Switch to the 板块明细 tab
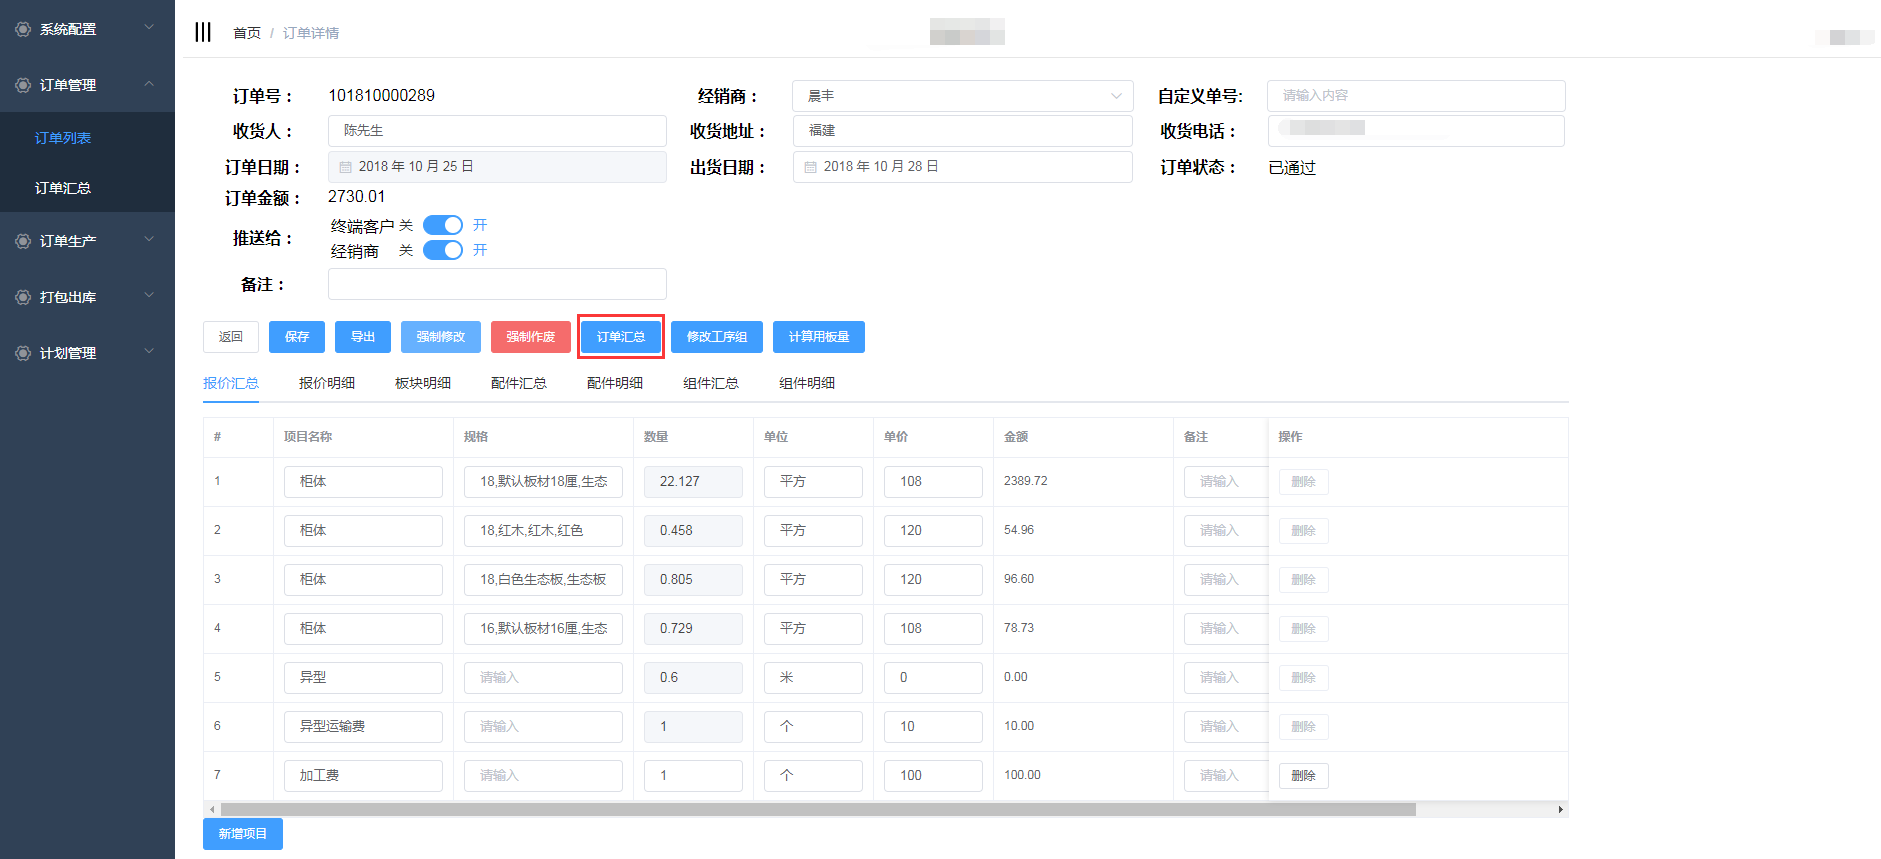 tap(422, 383)
